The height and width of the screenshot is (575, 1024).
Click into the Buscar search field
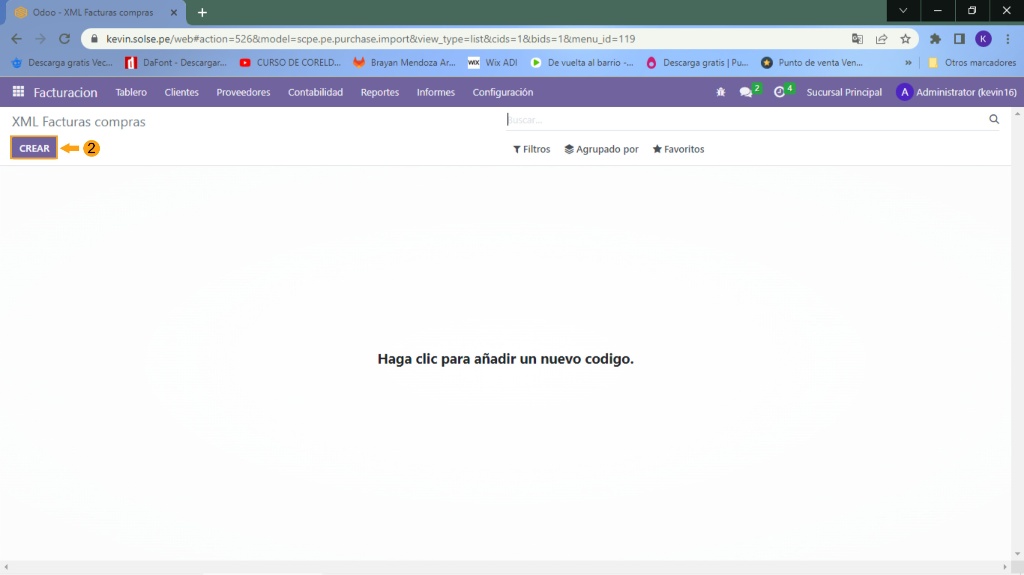click(740, 119)
